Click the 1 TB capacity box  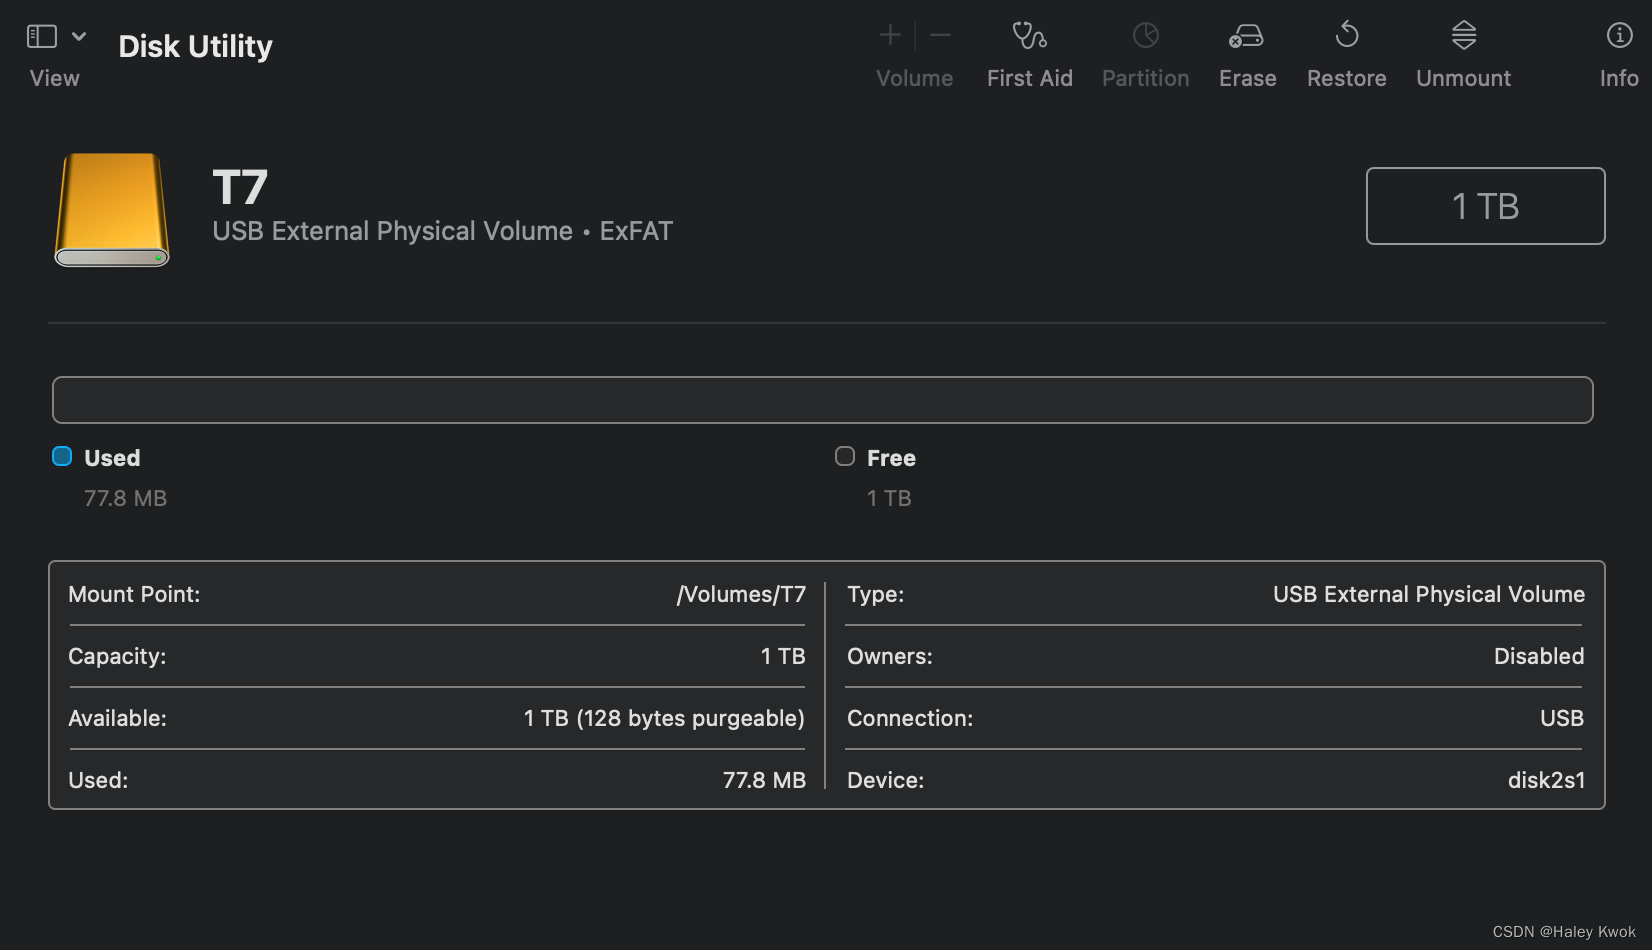point(1486,206)
